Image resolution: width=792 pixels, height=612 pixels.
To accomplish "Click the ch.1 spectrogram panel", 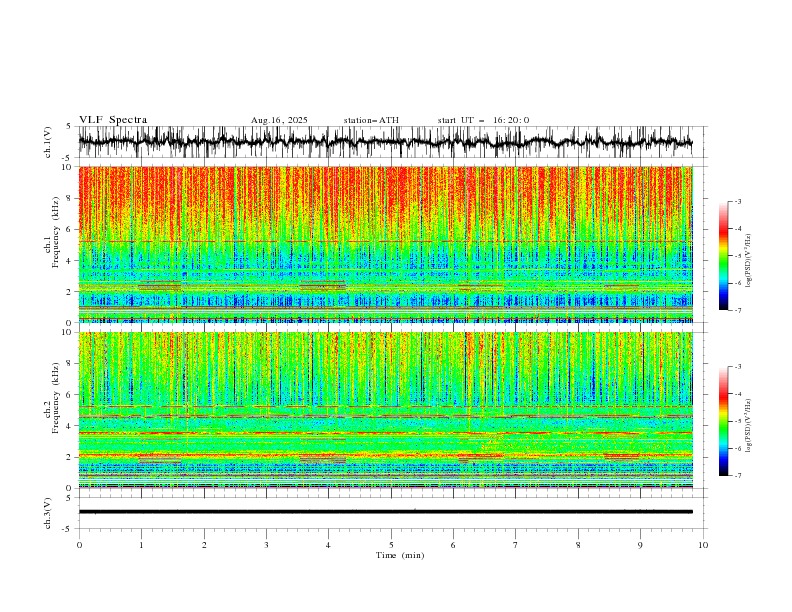I will pos(385,244).
